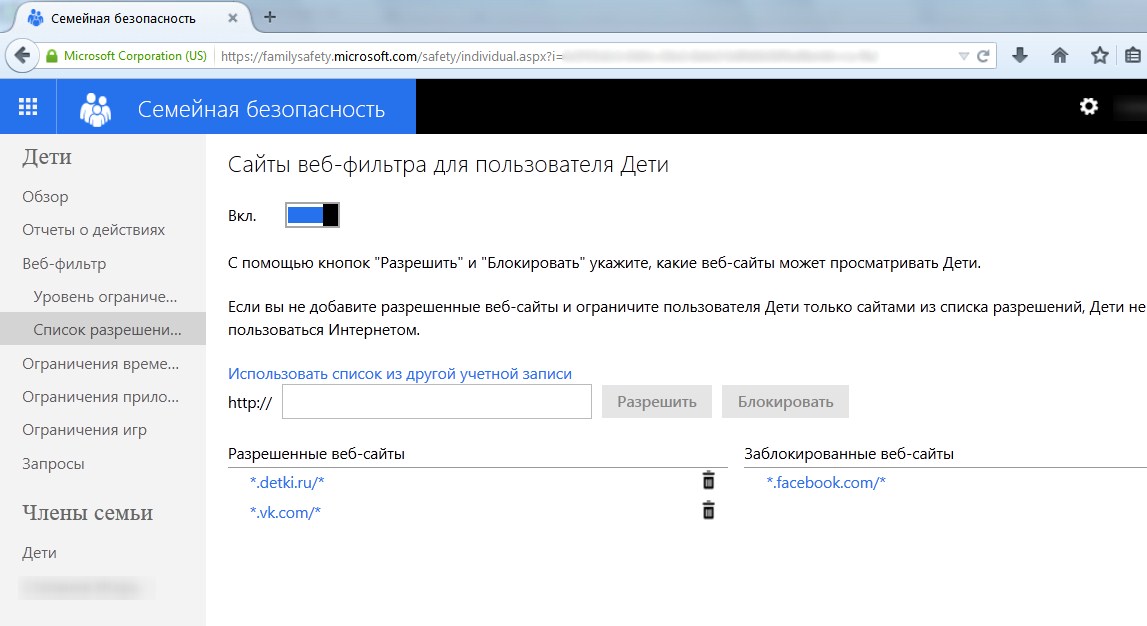1147x626 pixels.
Task: Reload the page with the refresh icon
Action: coord(983,56)
